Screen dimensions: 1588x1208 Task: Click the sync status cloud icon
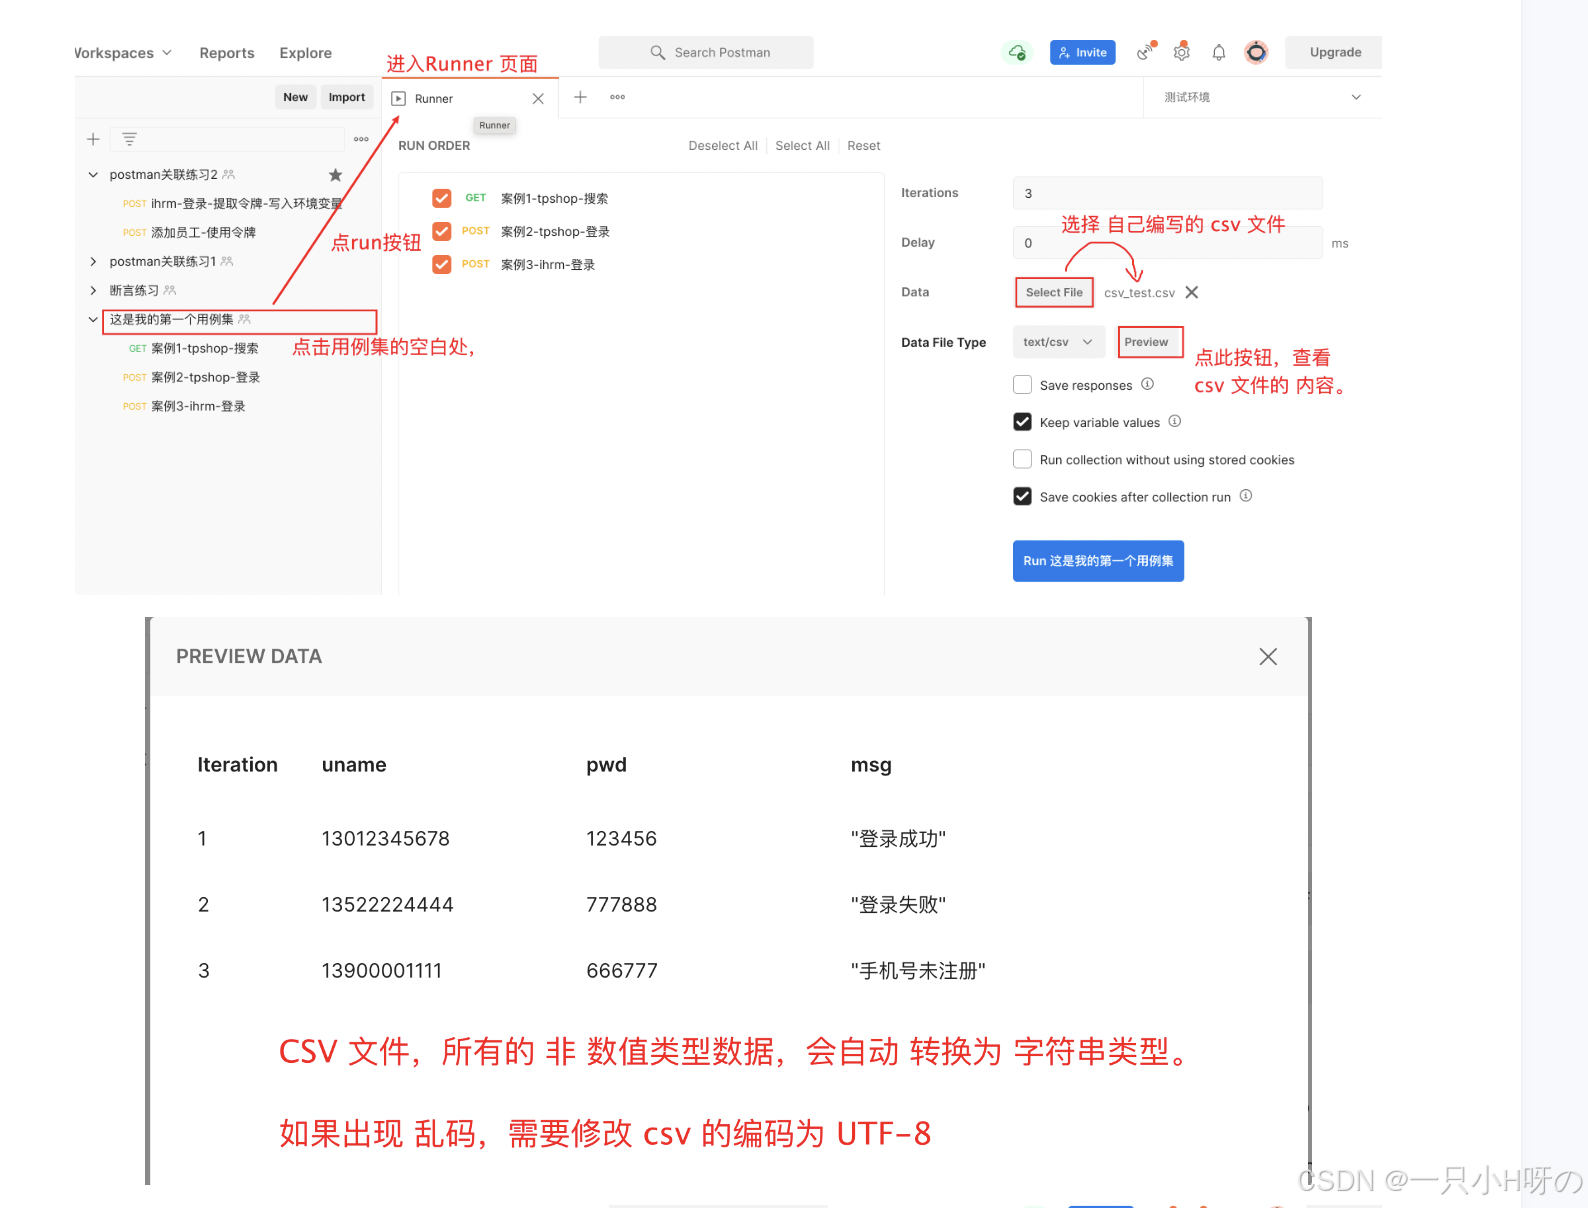click(1017, 52)
